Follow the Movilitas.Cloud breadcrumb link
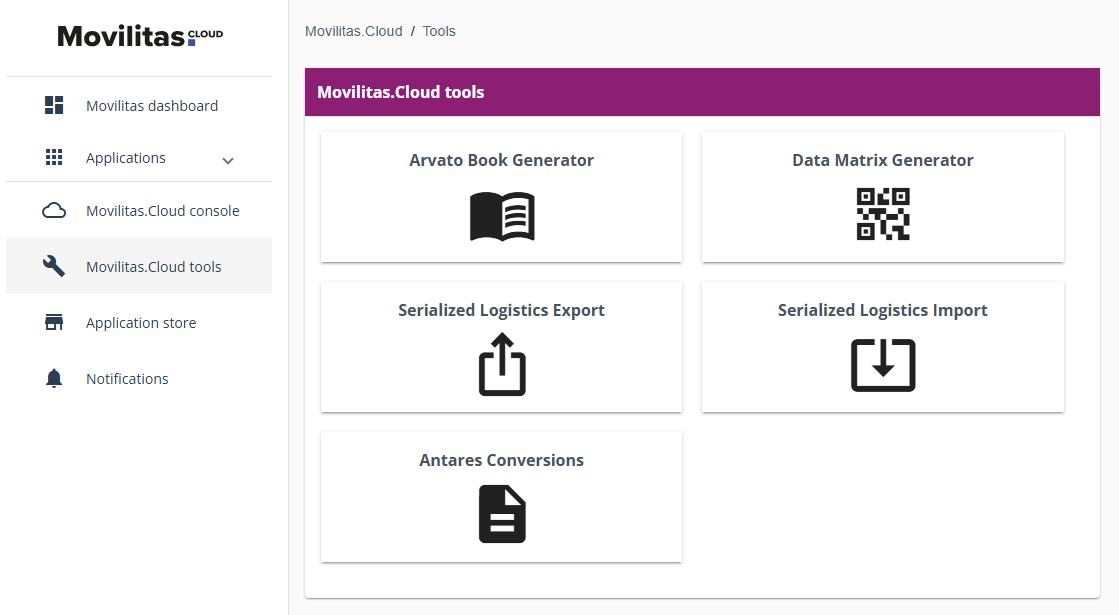The image size is (1119, 615). click(353, 31)
